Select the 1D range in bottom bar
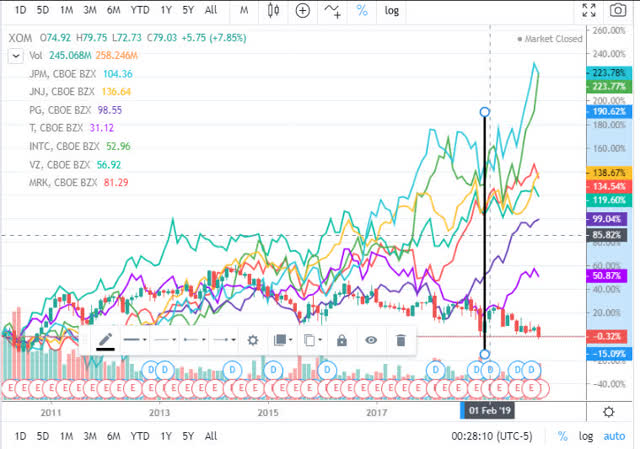640x449 pixels. 20,436
